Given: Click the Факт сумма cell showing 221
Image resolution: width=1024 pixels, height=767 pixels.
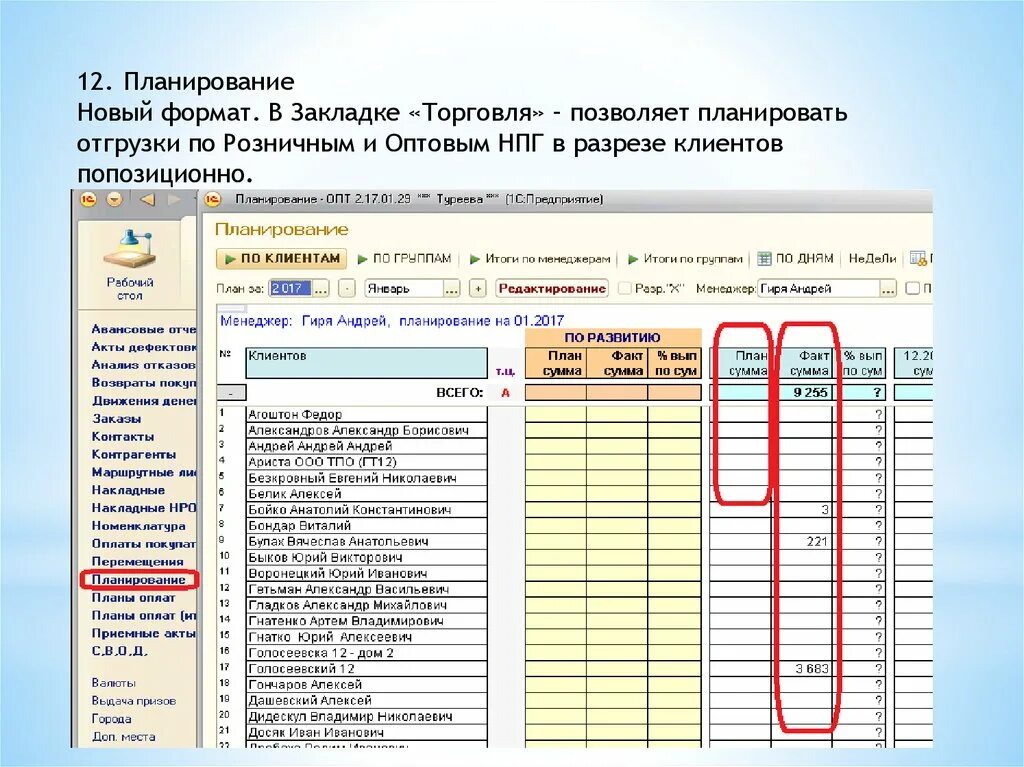Looking at the screenshot, I should coord(803,542).
